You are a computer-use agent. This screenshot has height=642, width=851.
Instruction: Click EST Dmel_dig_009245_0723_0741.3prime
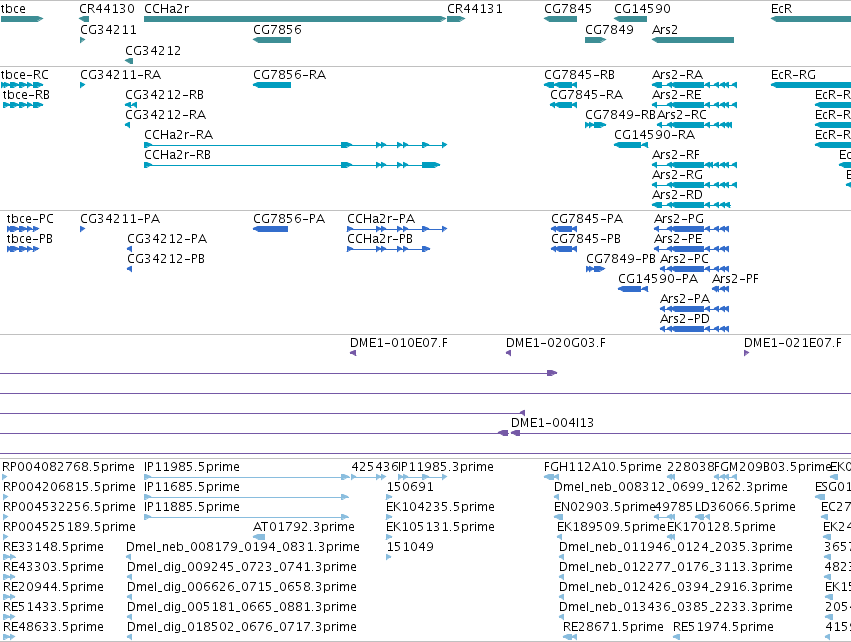242,567
